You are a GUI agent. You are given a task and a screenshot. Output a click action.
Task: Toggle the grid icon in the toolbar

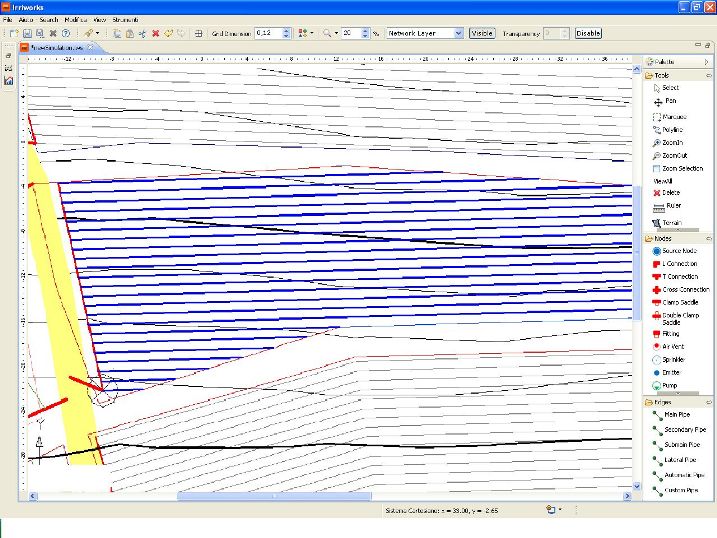(x=199, y=33)
